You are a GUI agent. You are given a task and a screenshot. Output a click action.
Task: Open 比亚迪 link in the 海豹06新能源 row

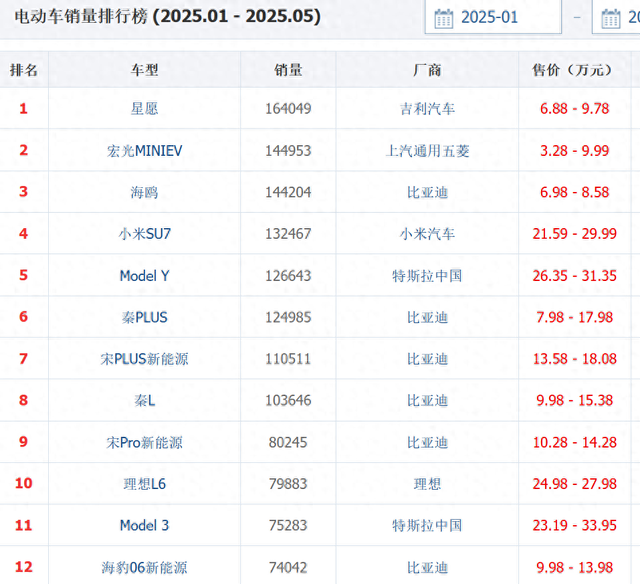[427, 568]
